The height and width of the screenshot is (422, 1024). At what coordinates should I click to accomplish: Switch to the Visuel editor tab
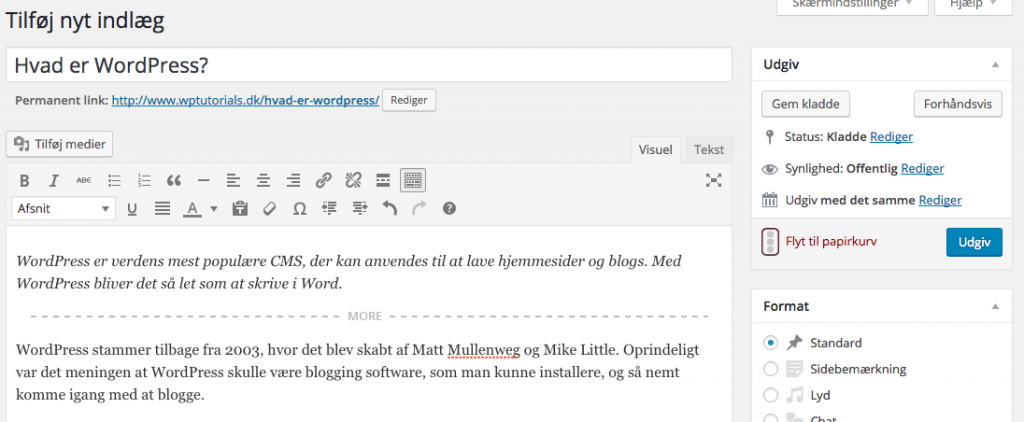(655, 150)
